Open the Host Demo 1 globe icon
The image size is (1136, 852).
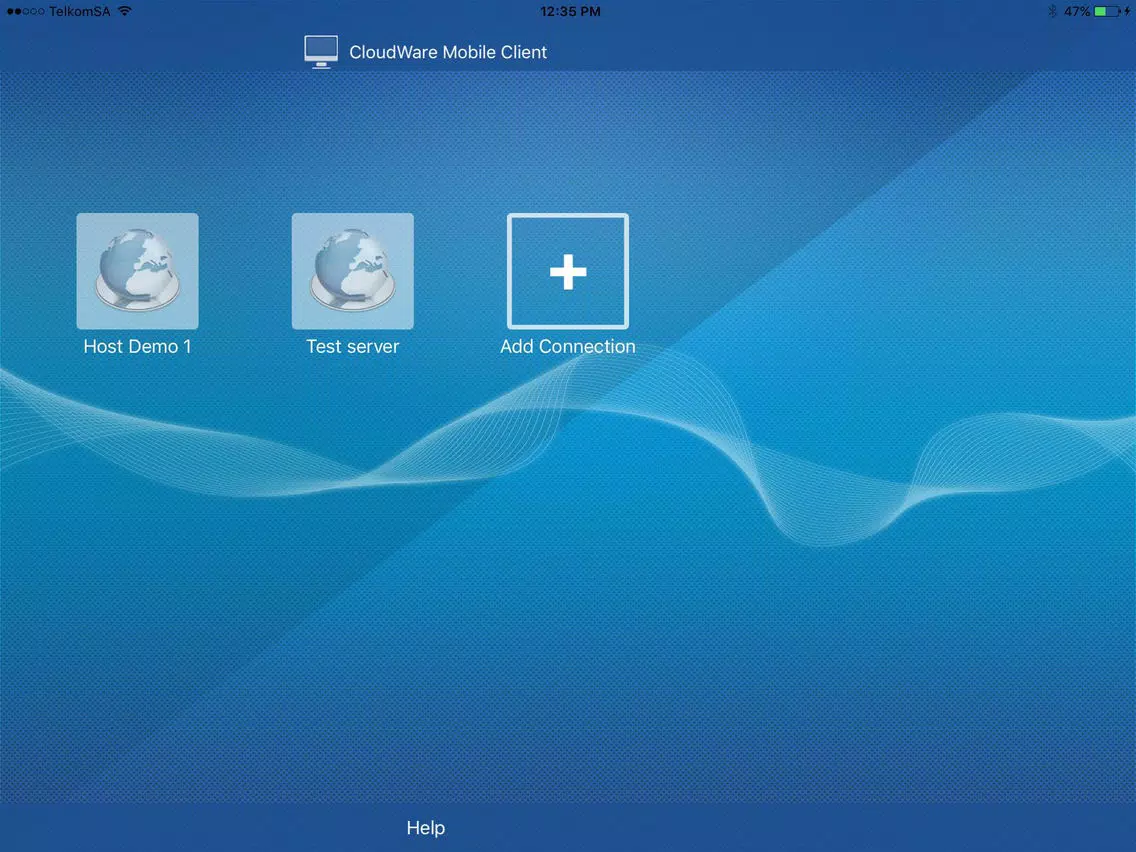(x=138, y=271)
